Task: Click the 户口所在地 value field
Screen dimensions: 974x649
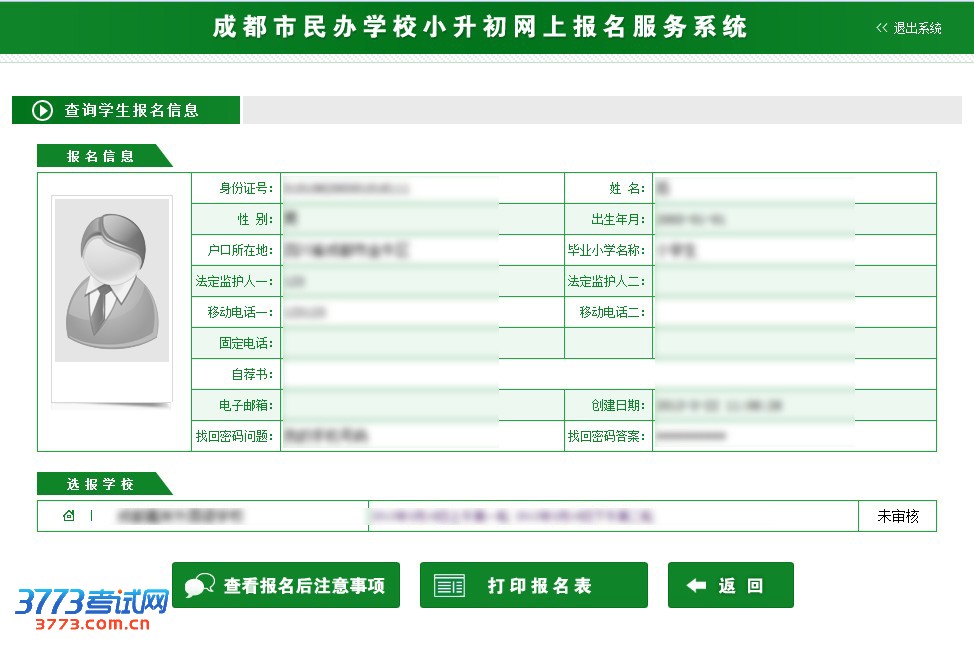Action: (x=421, y=250)
